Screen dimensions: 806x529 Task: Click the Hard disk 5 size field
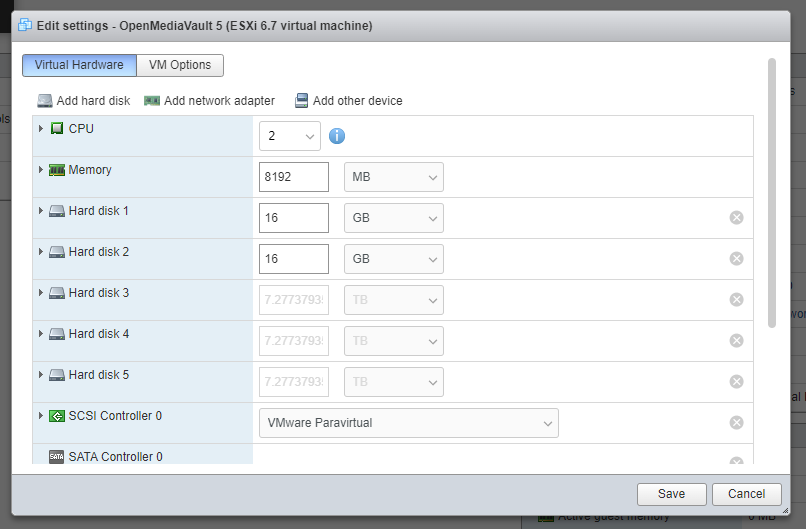point(294,382)
